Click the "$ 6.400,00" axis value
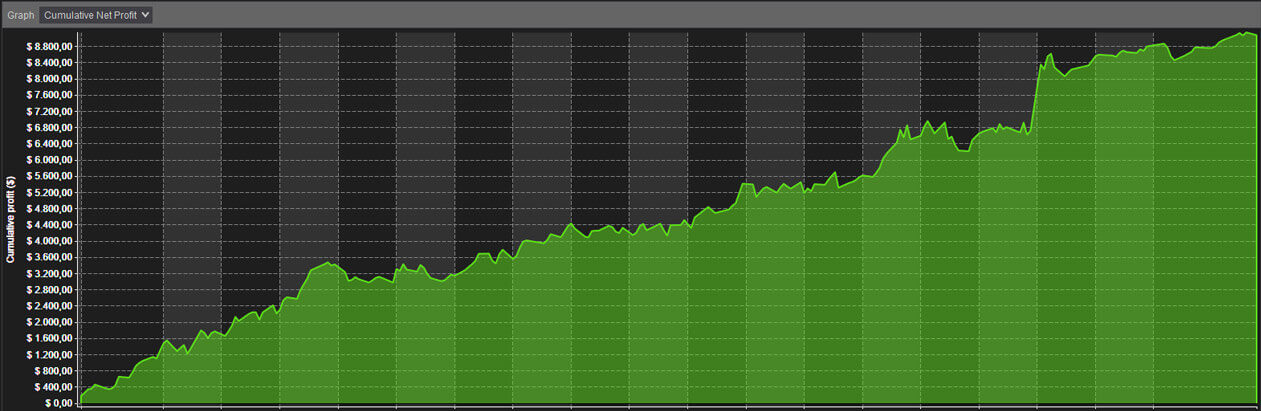The image size is (1261, 411). coord(49,144)
